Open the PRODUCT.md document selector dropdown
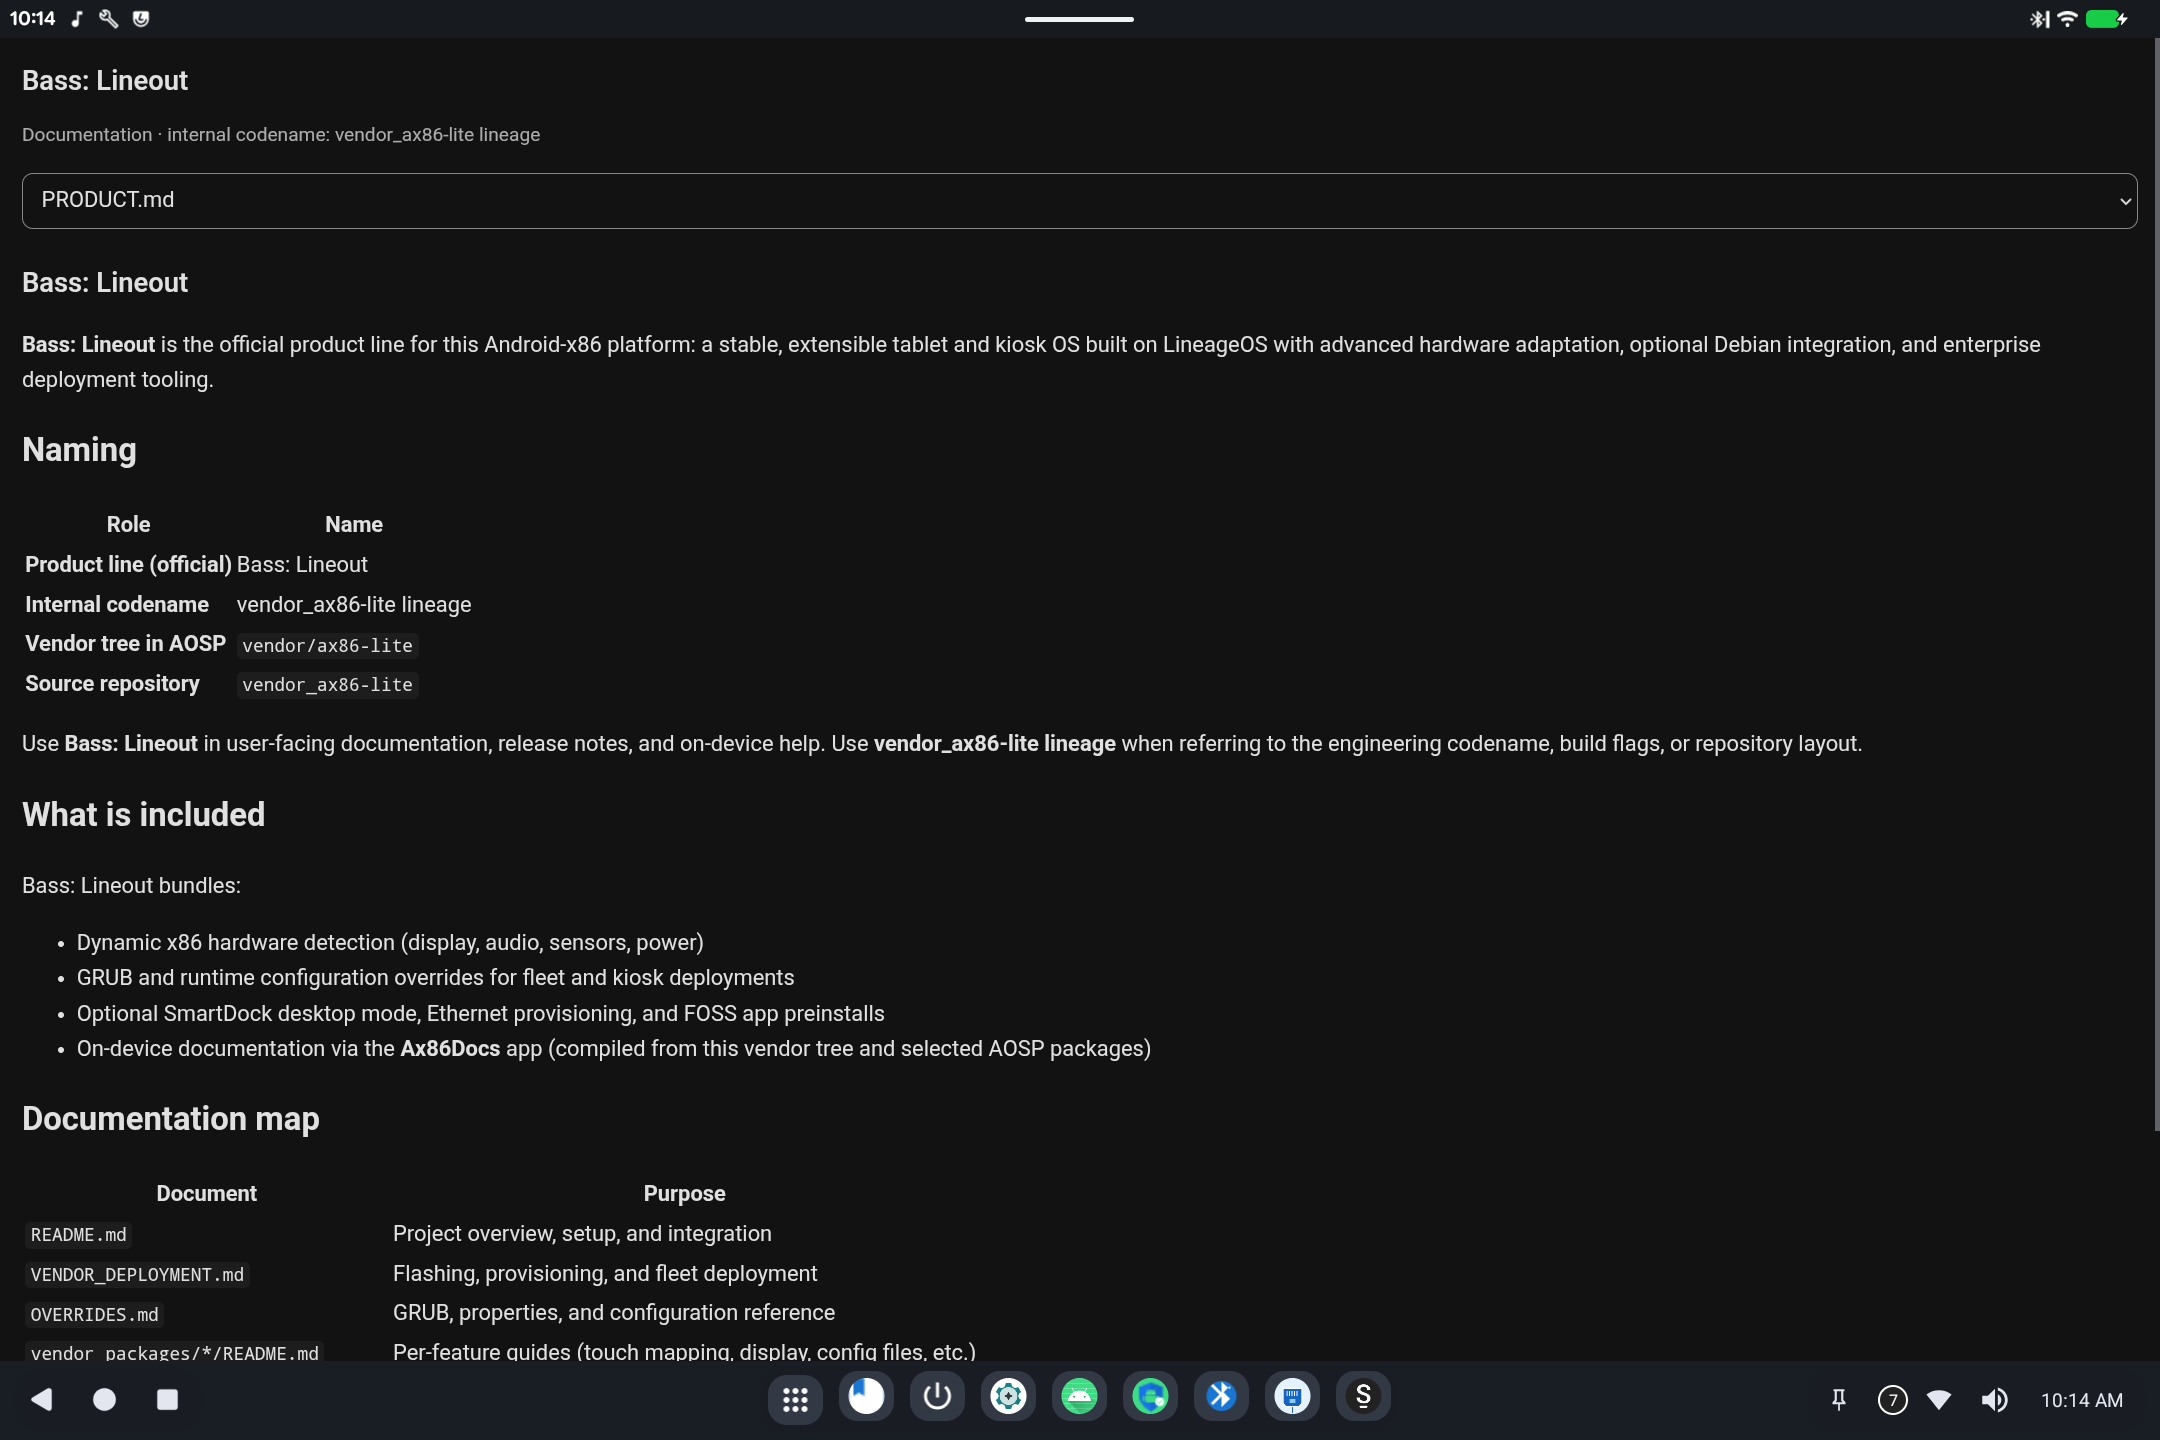This screenshot has width=2160, height=1440. click(x=1079, y=201)
